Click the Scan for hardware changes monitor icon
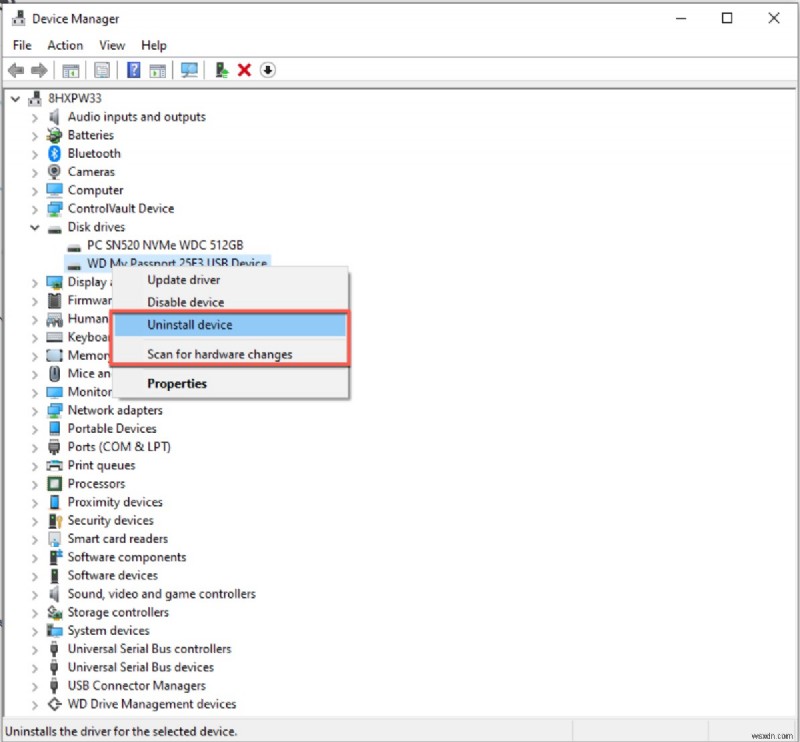 [189, 70]
